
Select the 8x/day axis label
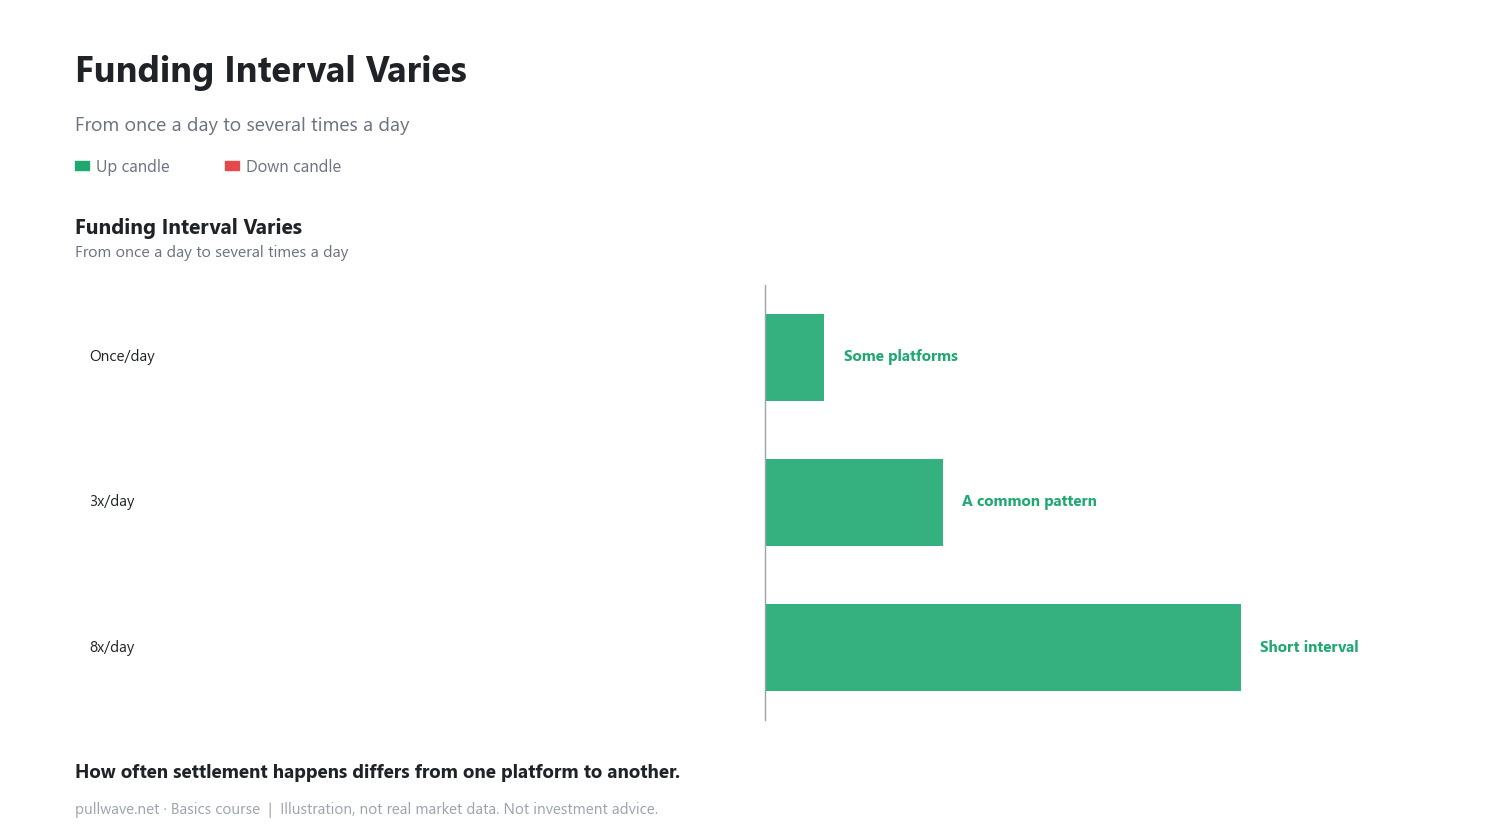(112, 647)
